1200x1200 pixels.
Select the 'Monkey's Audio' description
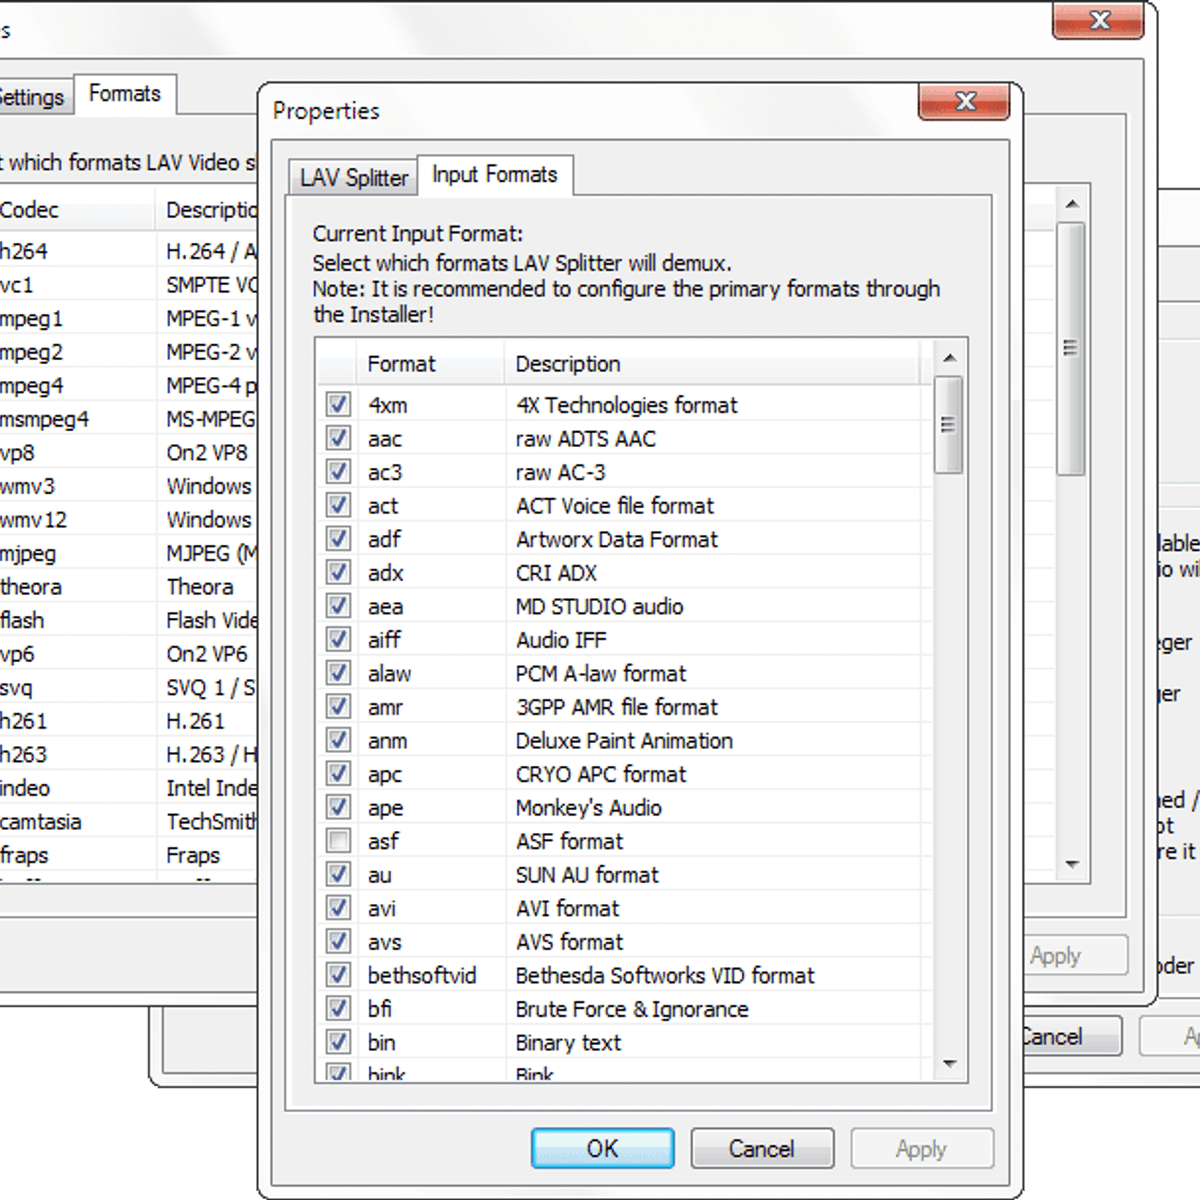tap(589, 808)
